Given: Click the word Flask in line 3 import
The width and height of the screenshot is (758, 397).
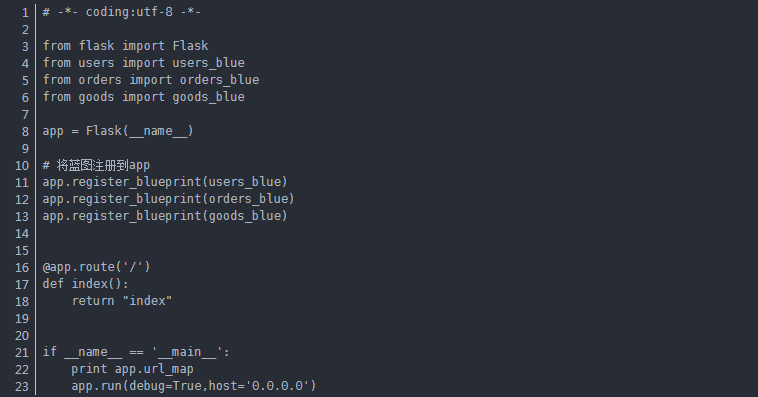Looking at the screenshot, I should [190, 46].
